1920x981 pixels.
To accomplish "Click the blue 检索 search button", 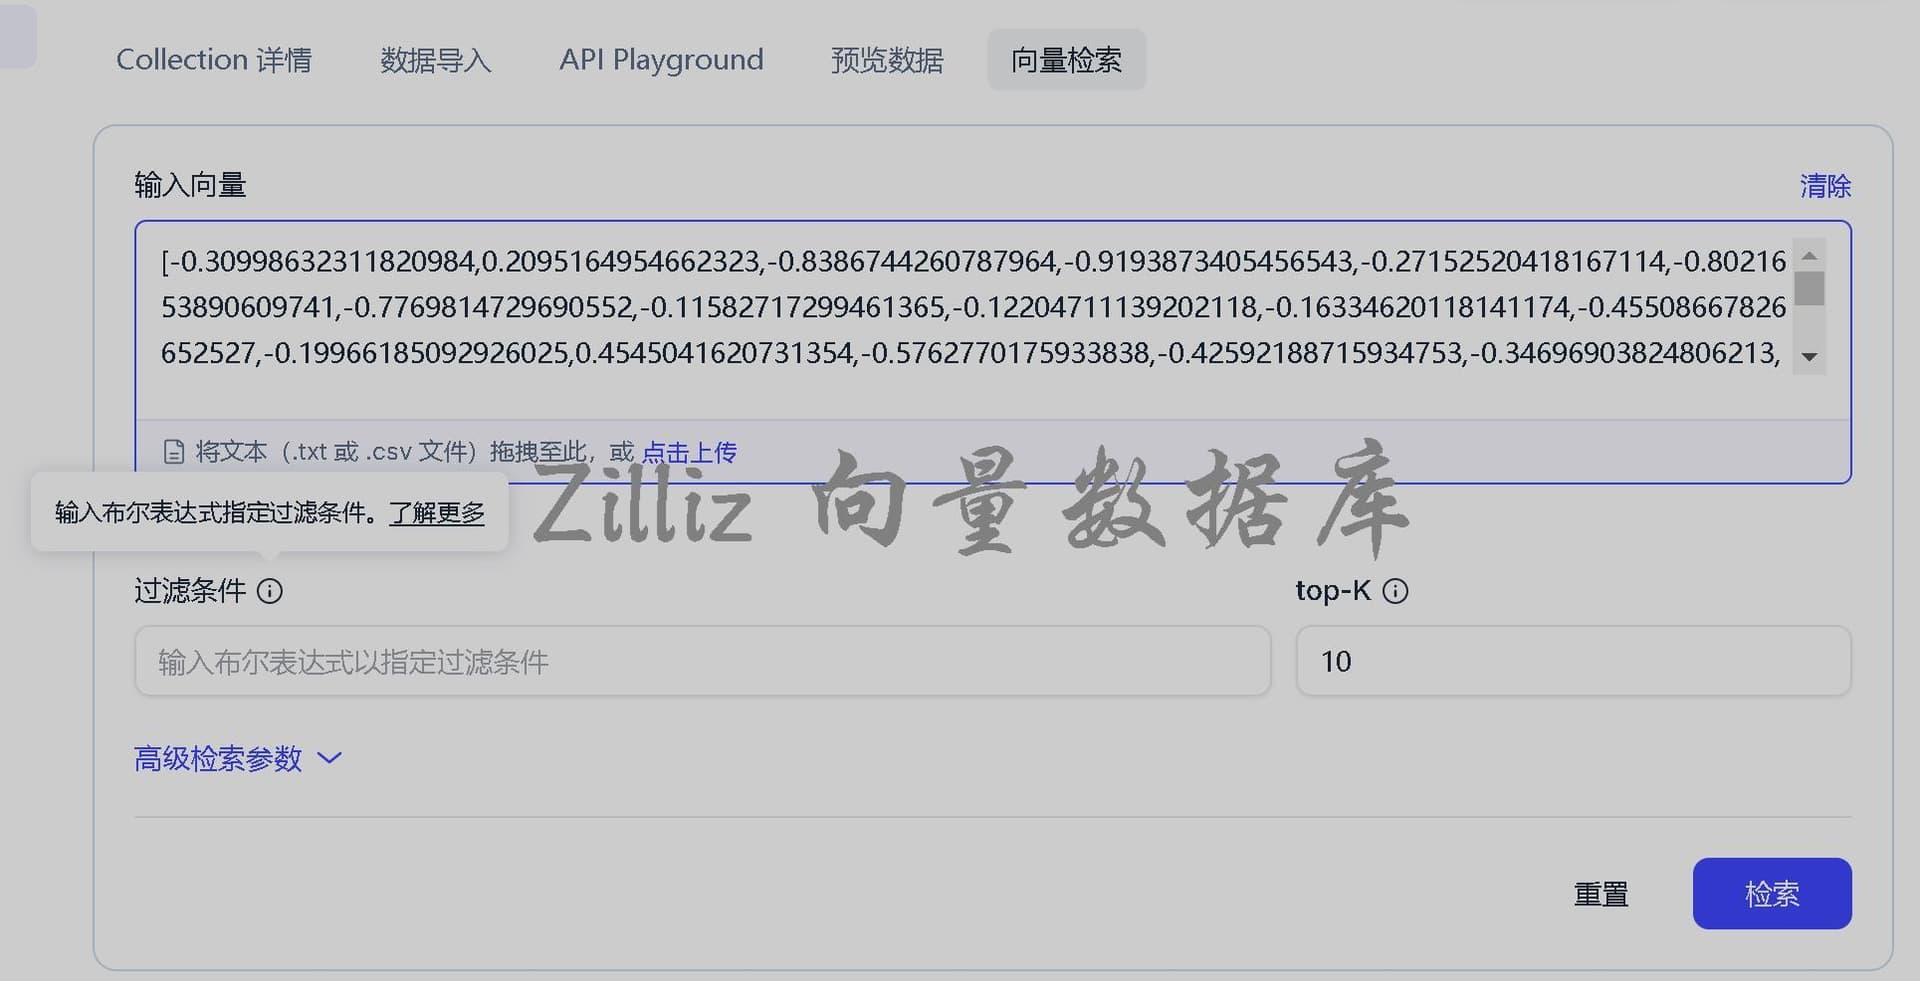I will [1771, 893].
